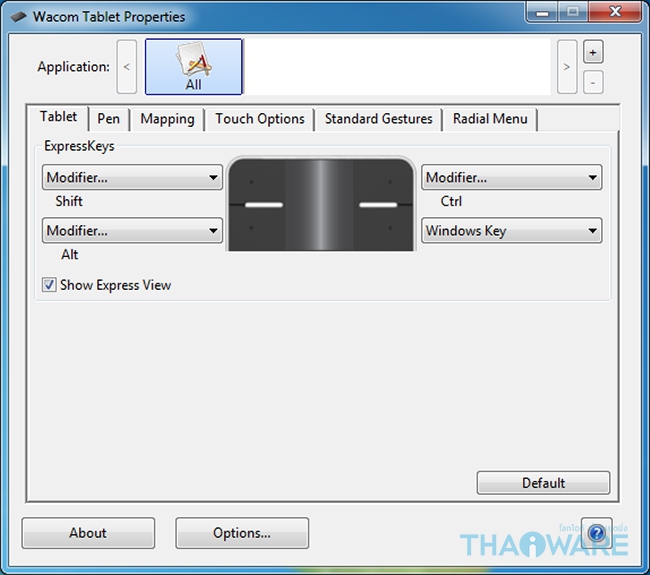Open the Modifier dropdown above Ctrl
Screen dimensions: 650x575
coord(512,177)
